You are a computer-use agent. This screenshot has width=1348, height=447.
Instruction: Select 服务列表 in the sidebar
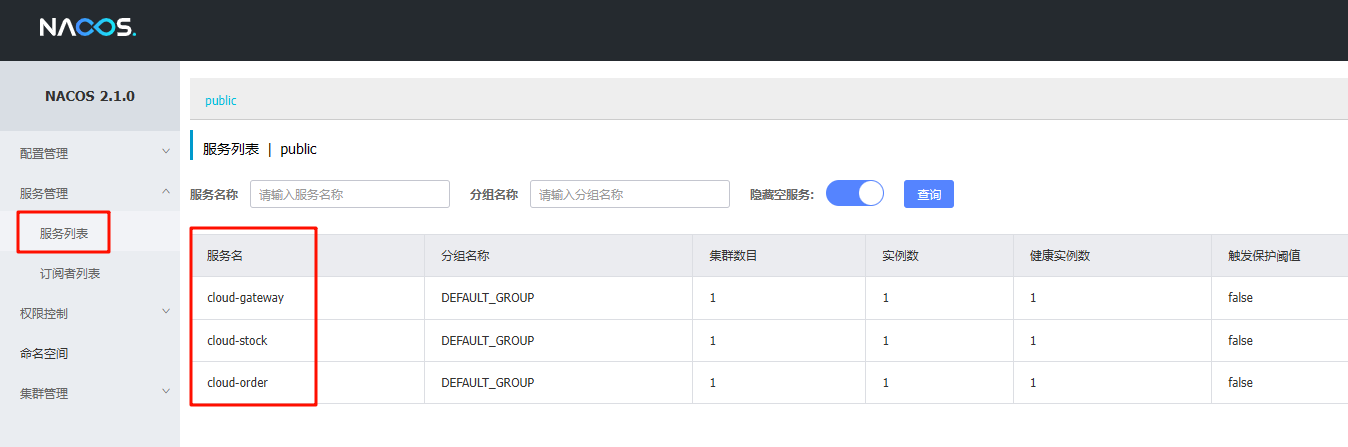pyautogui.click(x=64, y=233)
